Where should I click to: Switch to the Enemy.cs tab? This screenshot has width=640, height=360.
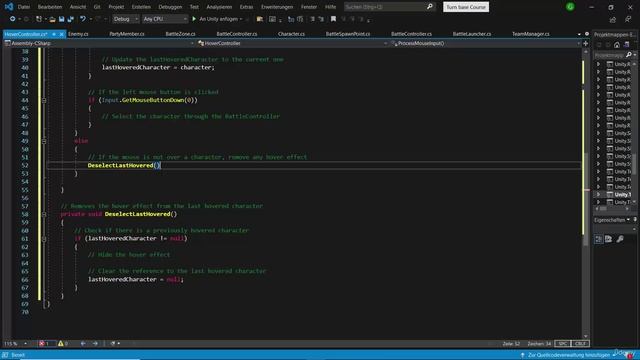(x=78, y=34)
